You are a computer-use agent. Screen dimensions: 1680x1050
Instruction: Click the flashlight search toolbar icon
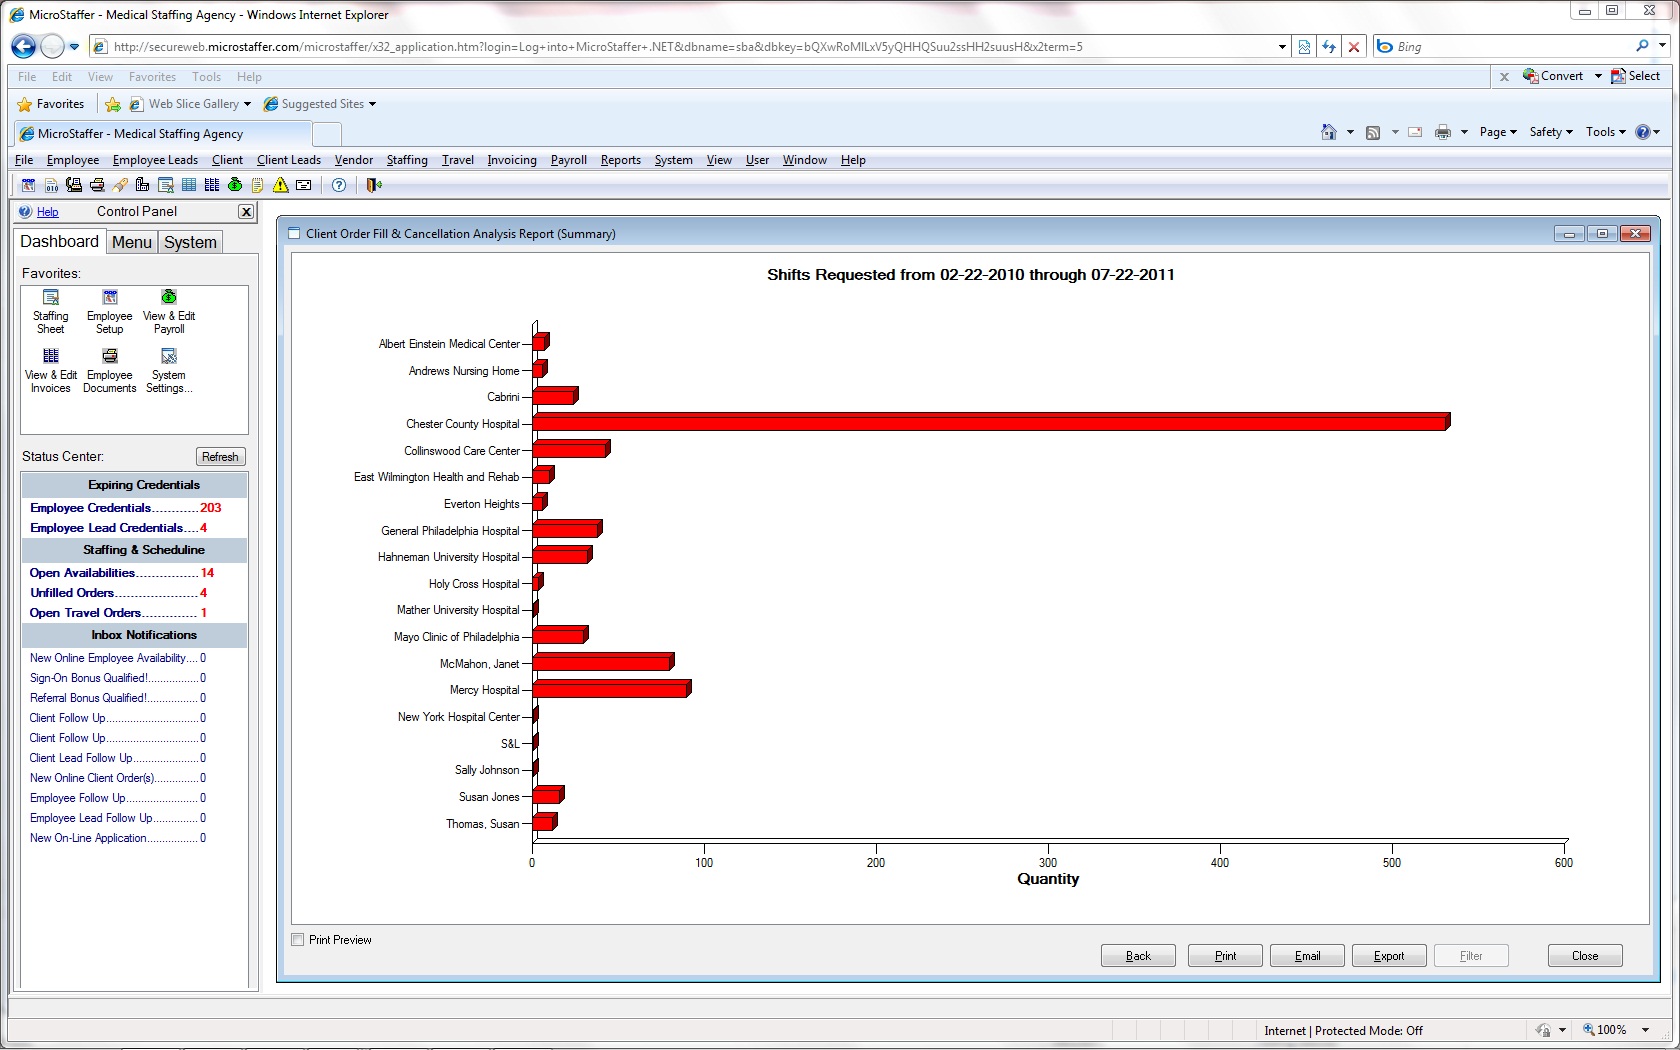(120, 185)
